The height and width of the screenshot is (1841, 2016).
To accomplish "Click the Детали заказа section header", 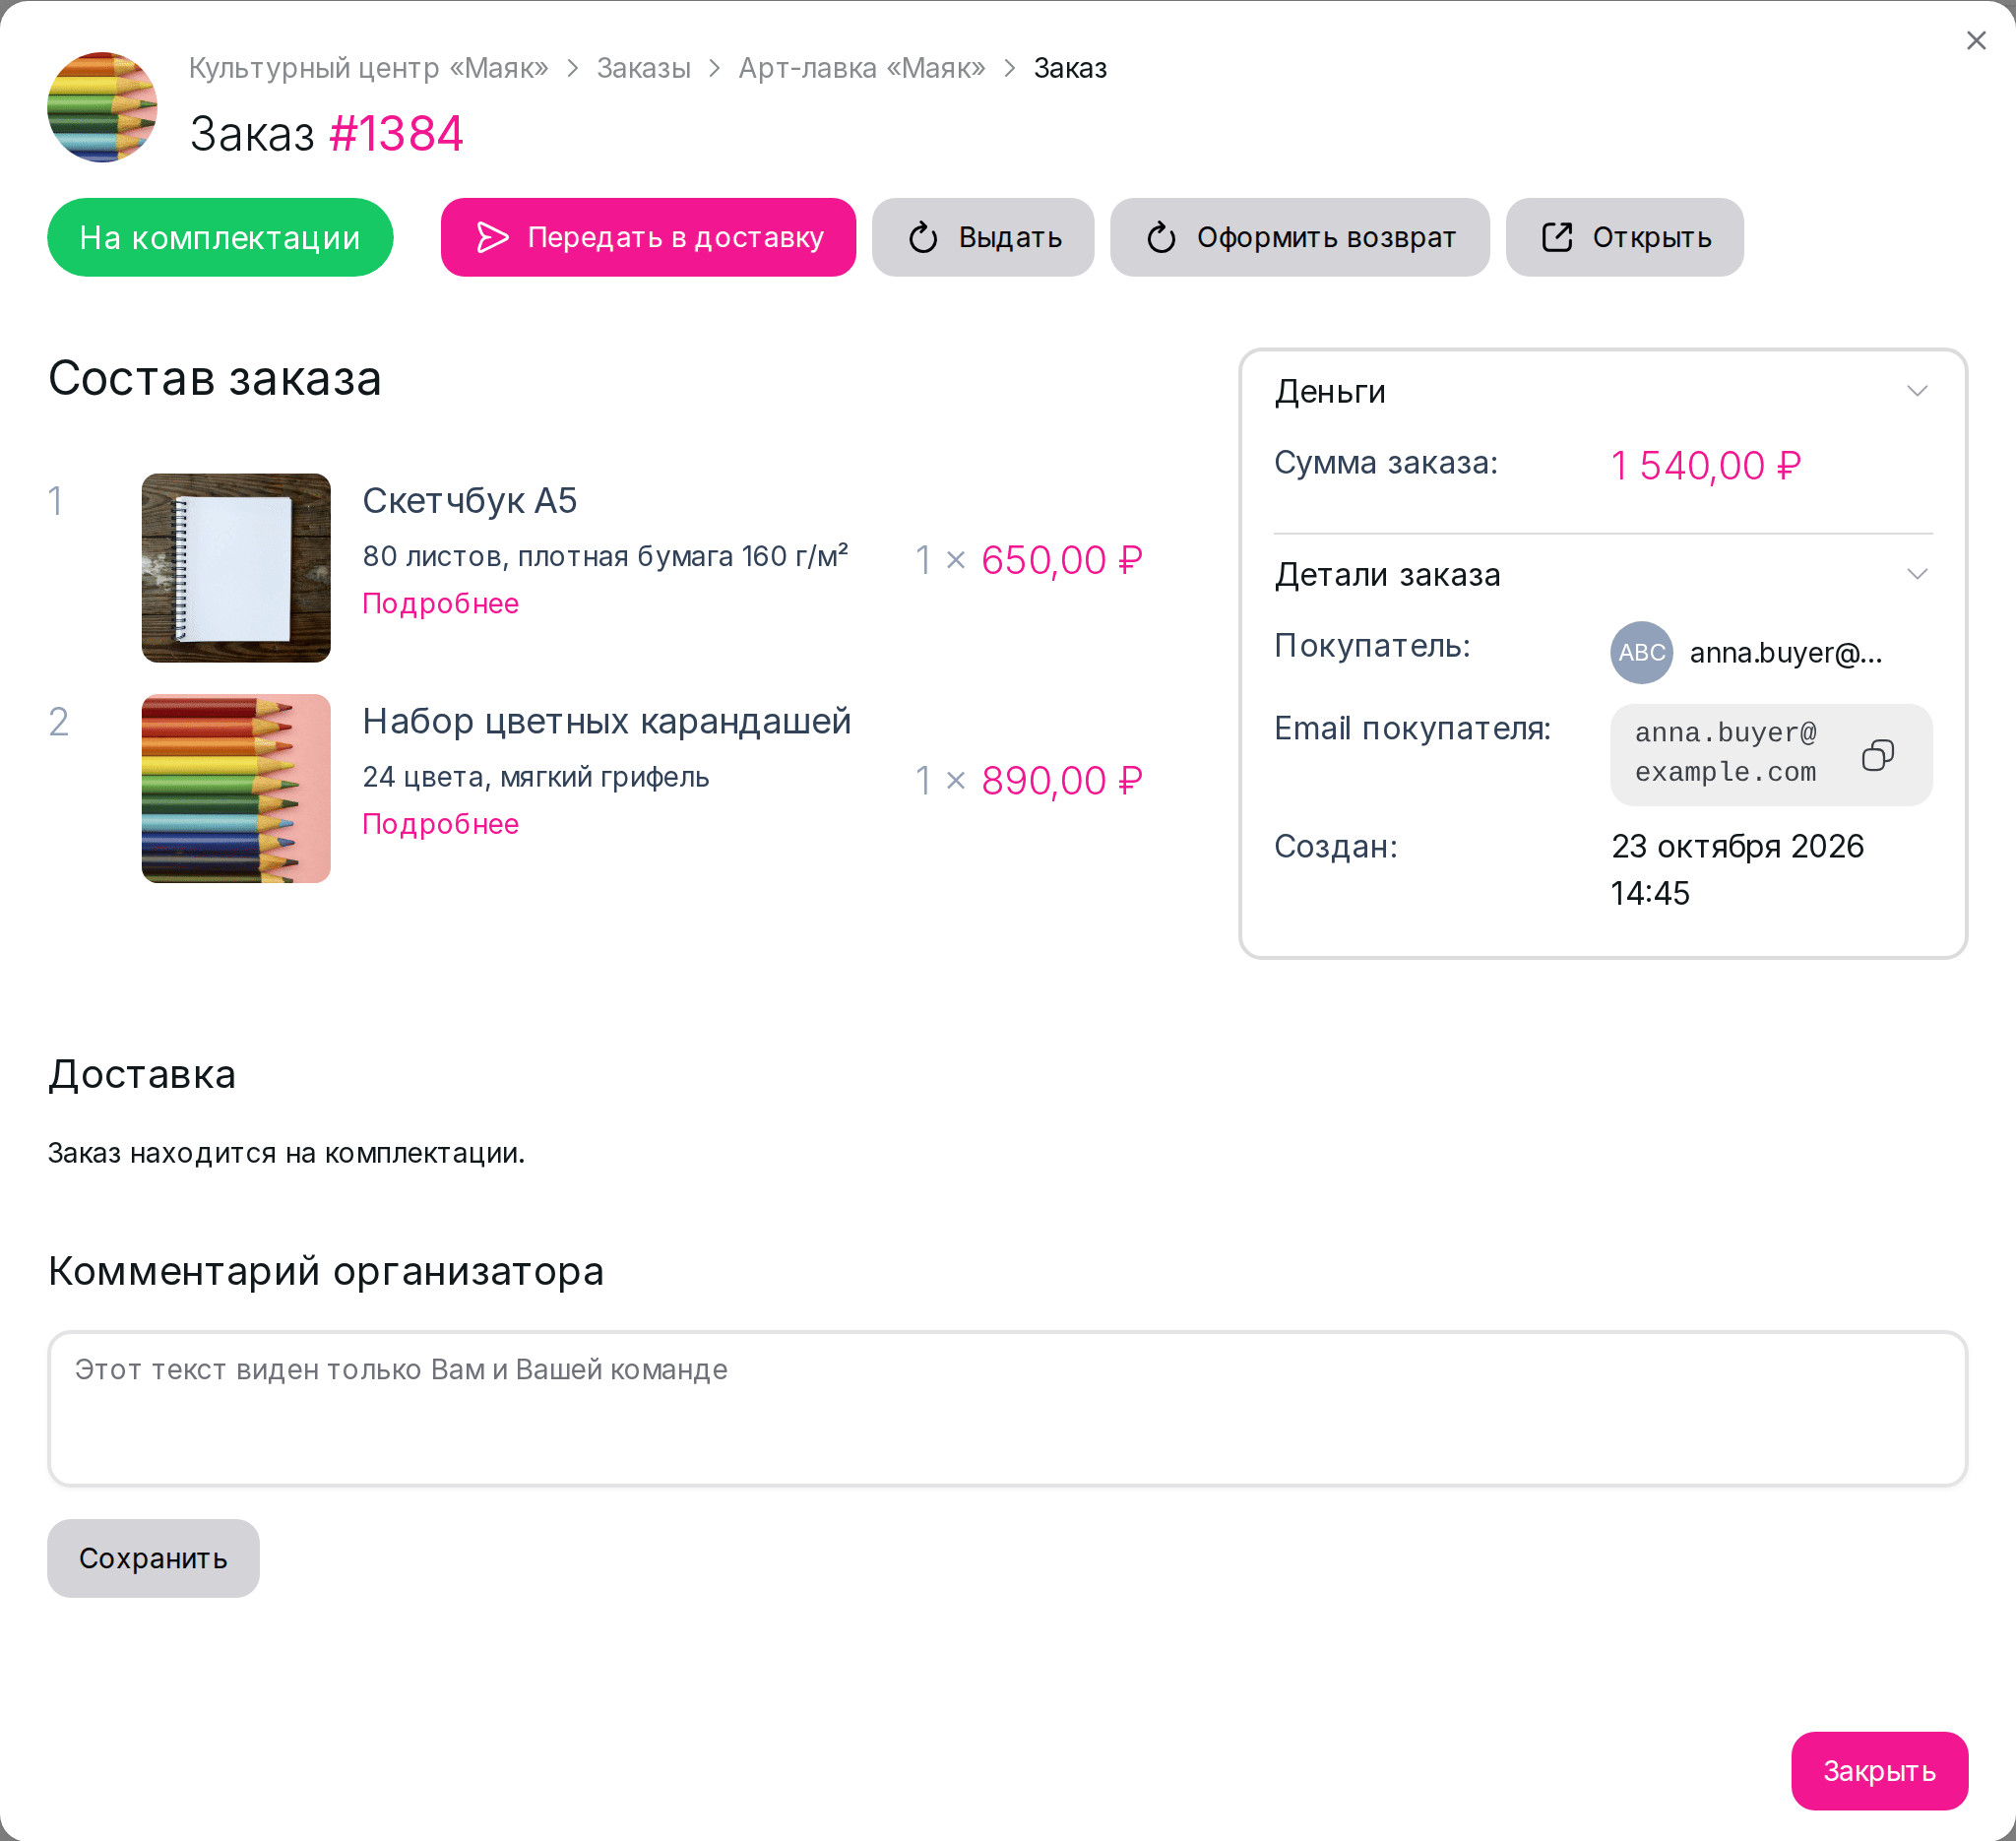I will click(1602, 574).
